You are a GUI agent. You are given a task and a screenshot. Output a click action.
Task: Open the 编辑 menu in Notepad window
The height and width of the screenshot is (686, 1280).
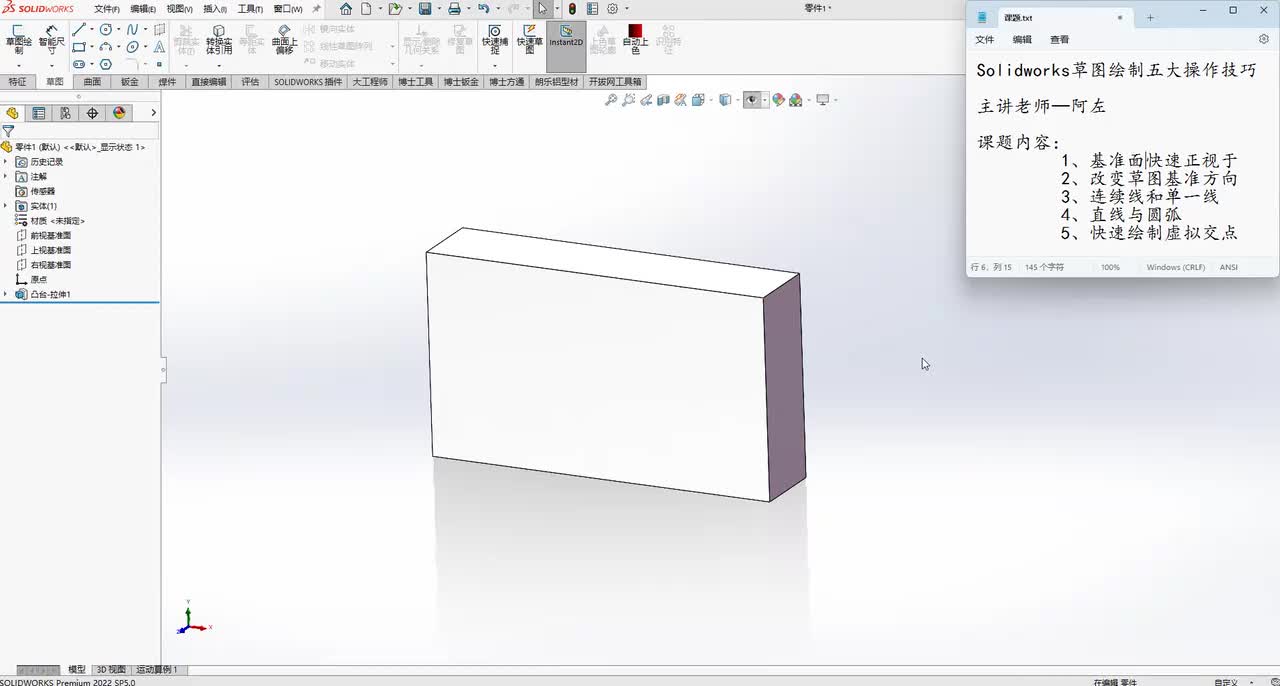pyautogui.click(x=1022, y=40)
